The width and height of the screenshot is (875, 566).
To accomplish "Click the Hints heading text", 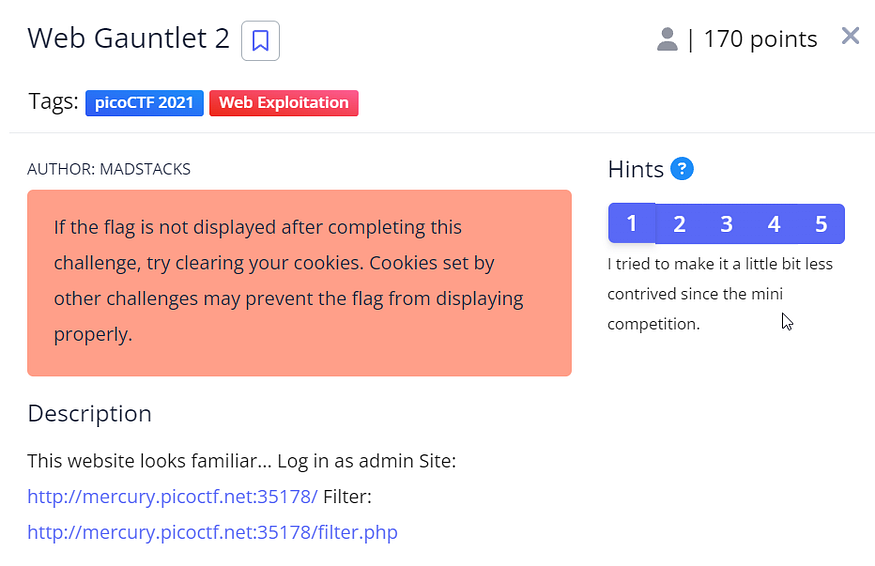I will 635,169.
